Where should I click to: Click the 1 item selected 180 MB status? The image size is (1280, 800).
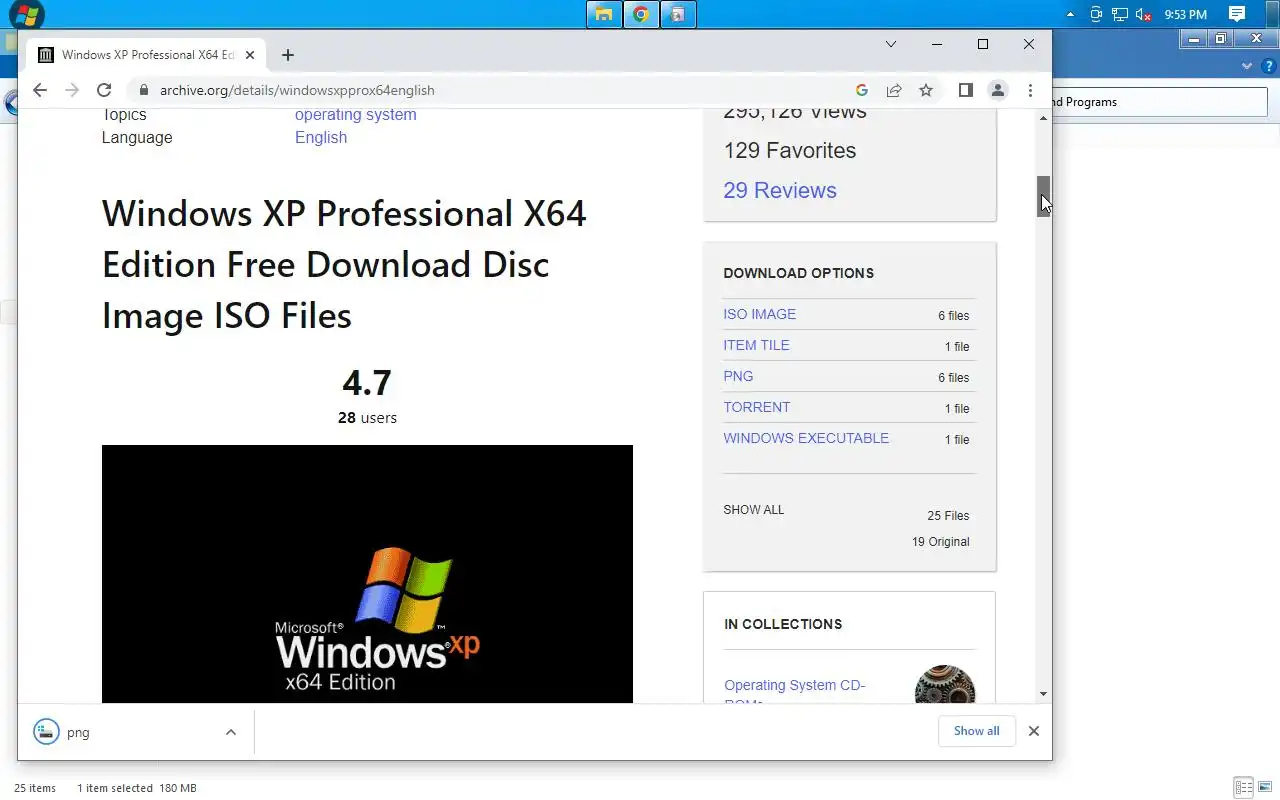pyautogui.click(x=137, y=788)
